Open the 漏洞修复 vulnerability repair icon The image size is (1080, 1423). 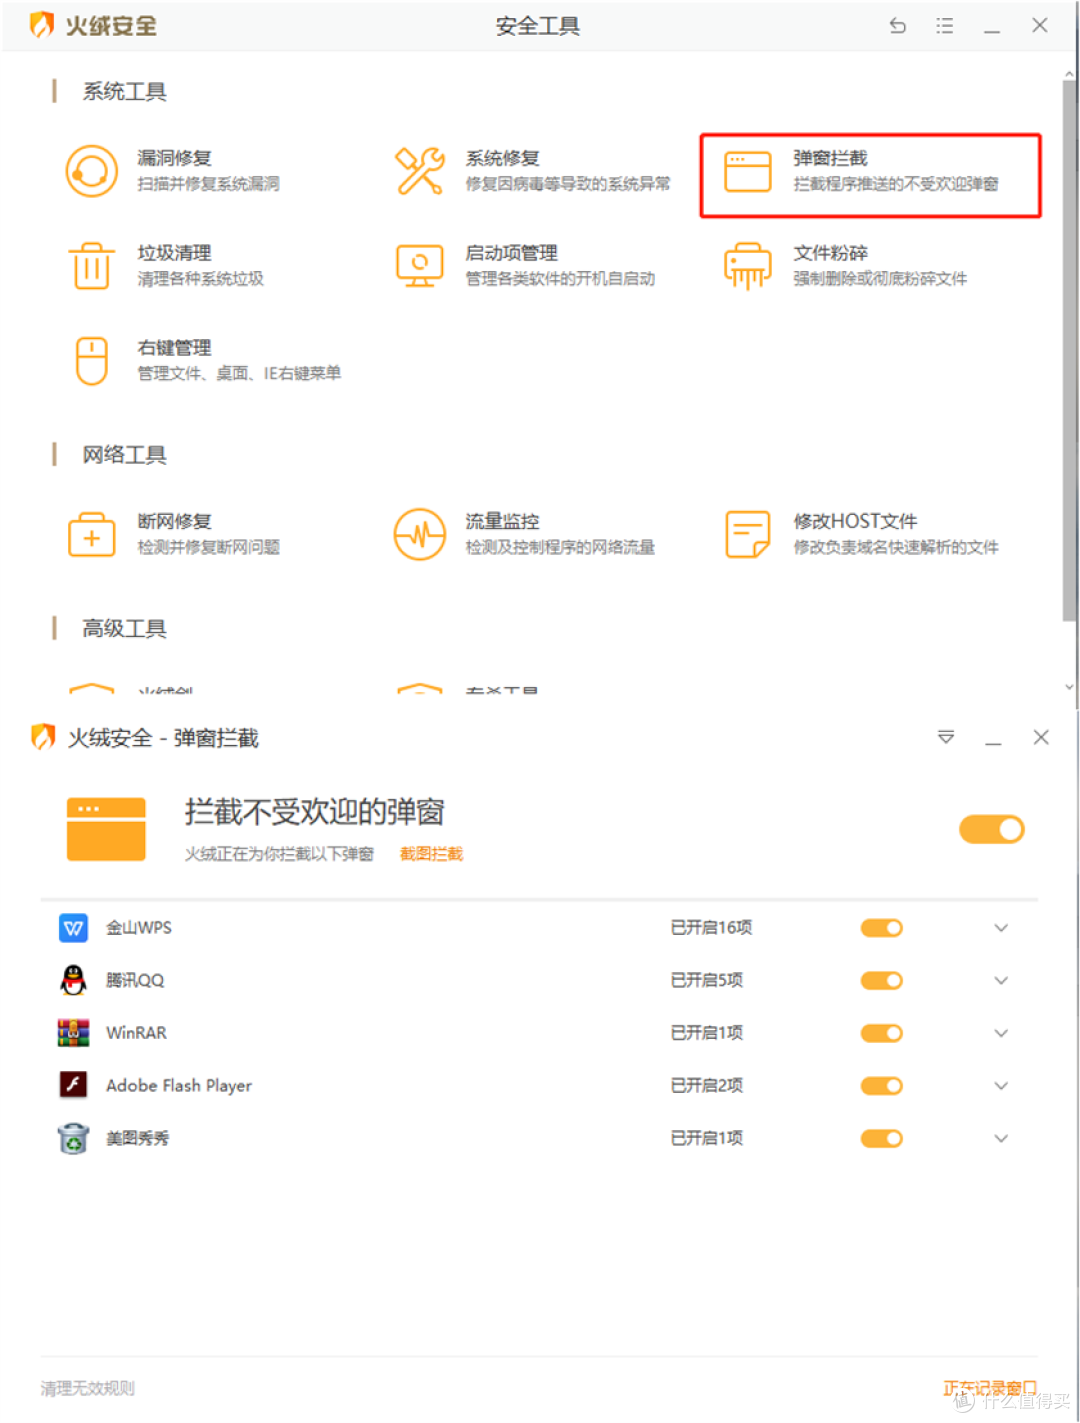[92, 171]
